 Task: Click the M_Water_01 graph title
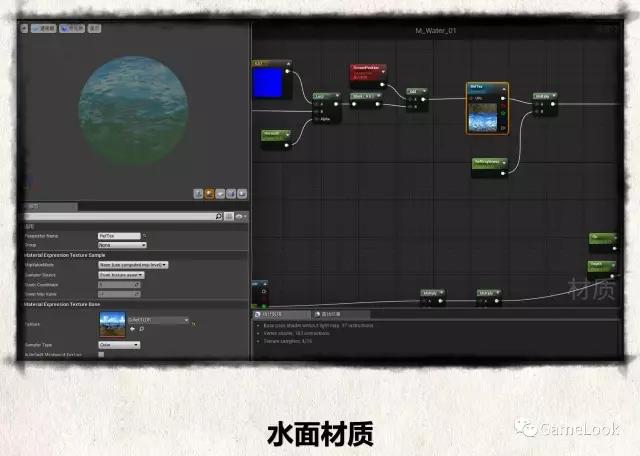point(436,31)
